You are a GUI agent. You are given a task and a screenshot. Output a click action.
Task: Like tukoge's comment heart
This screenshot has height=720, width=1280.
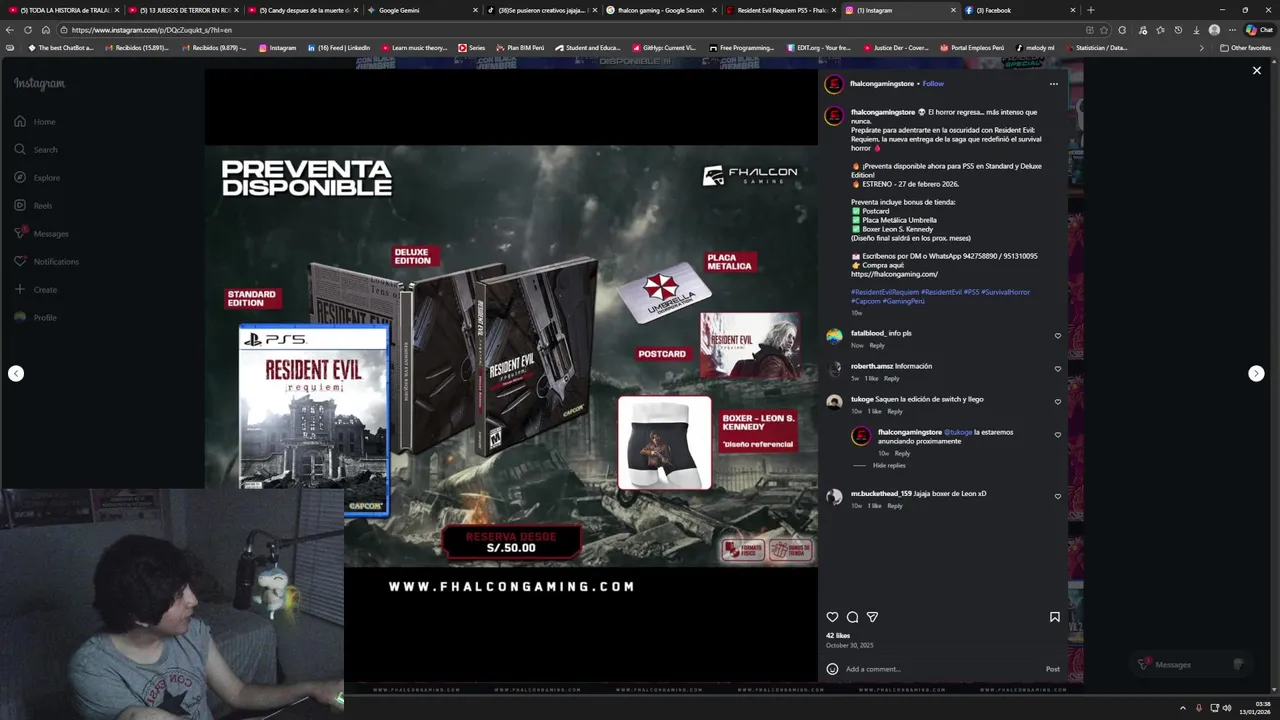[1057, 402]
